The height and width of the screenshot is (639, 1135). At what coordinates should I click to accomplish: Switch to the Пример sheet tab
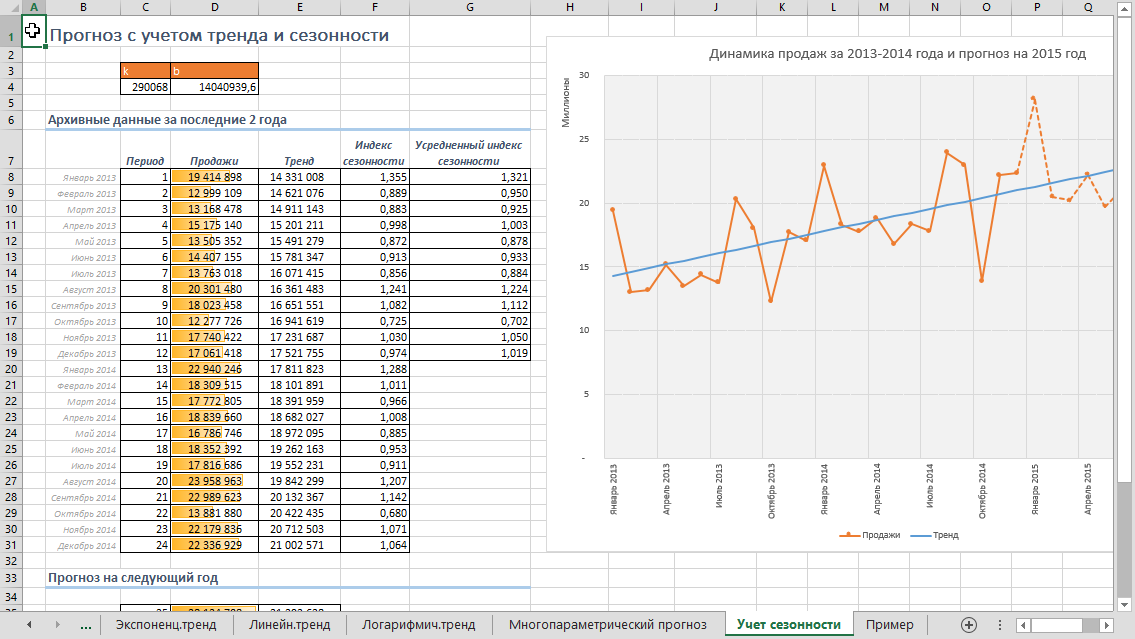click(890, 625)
